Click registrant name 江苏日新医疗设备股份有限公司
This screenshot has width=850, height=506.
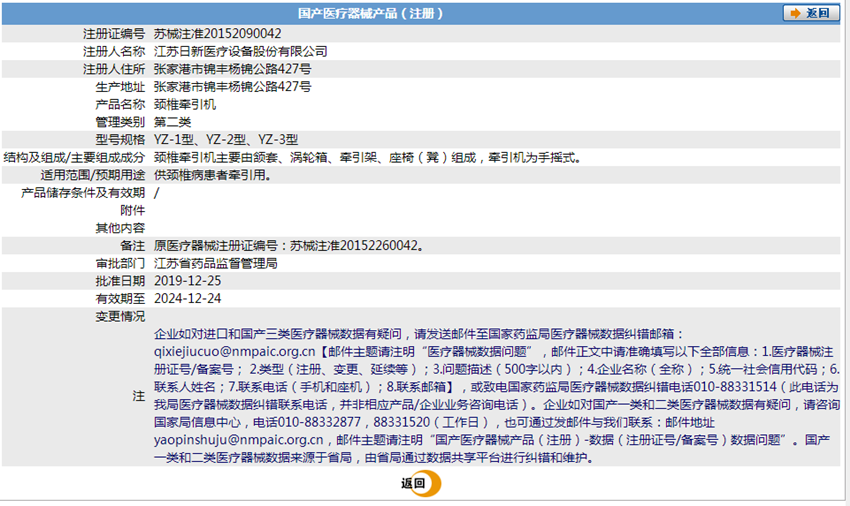point(241,52)
